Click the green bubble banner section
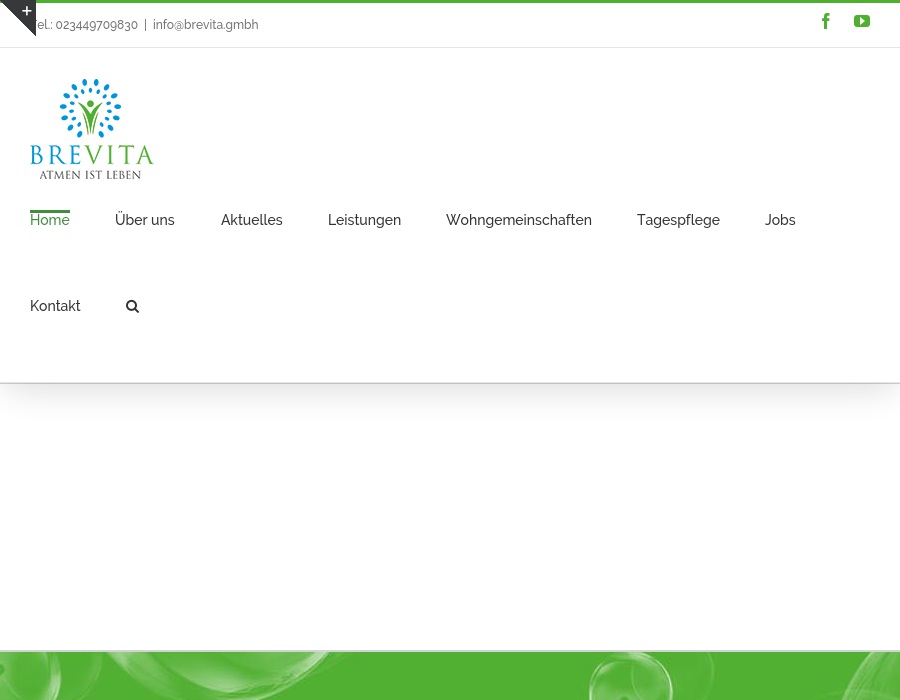The image size is (900, 700). click(x=450, y=677)
